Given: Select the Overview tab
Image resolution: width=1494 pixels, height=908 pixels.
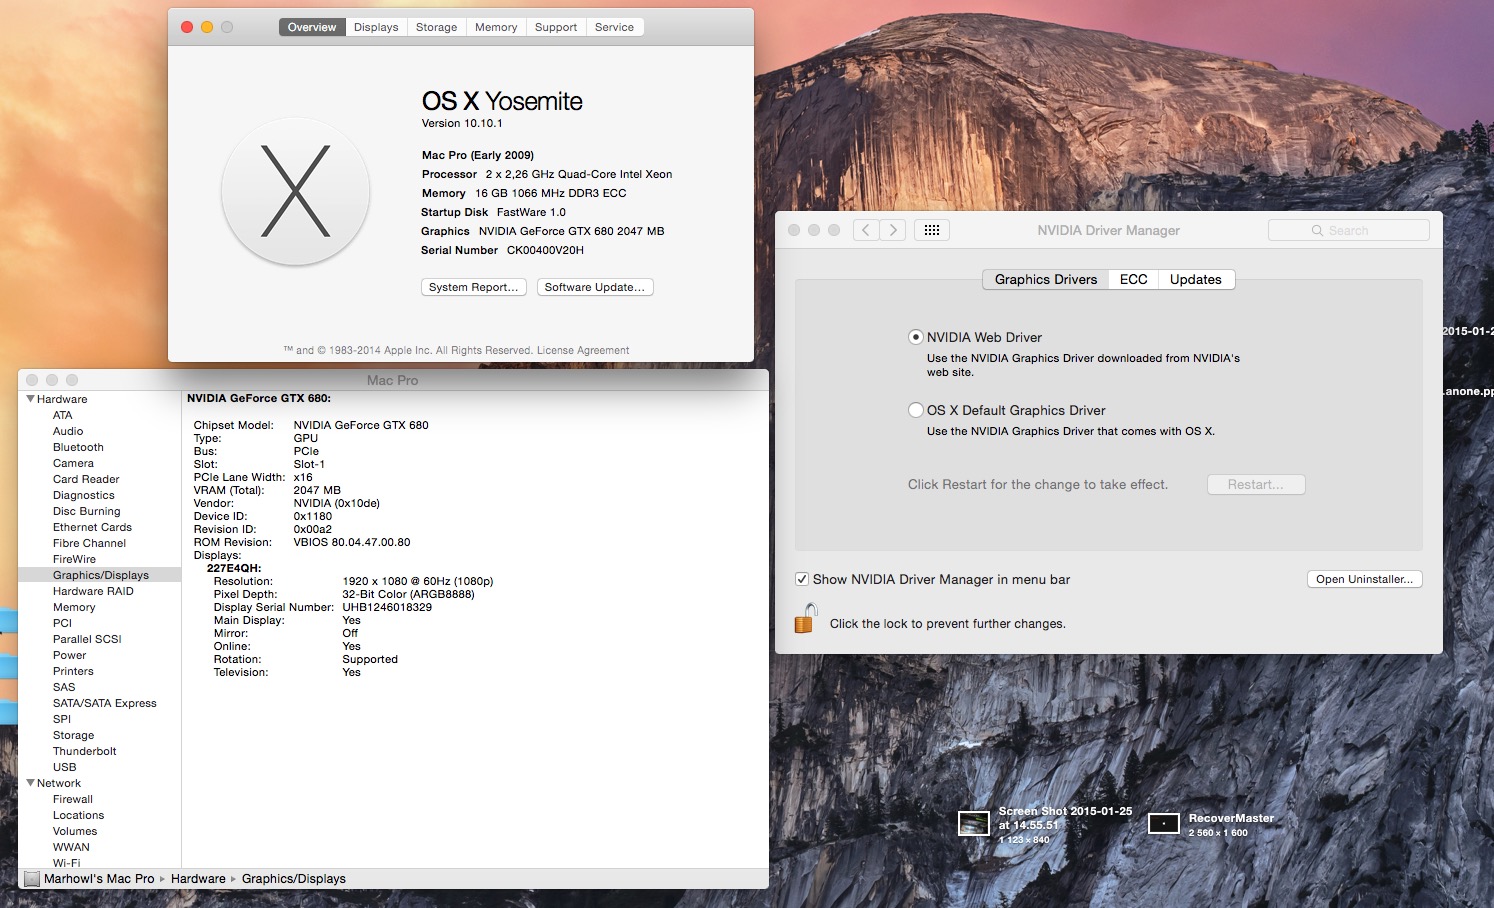Looking at the screenshot, I should click(312, 27).
